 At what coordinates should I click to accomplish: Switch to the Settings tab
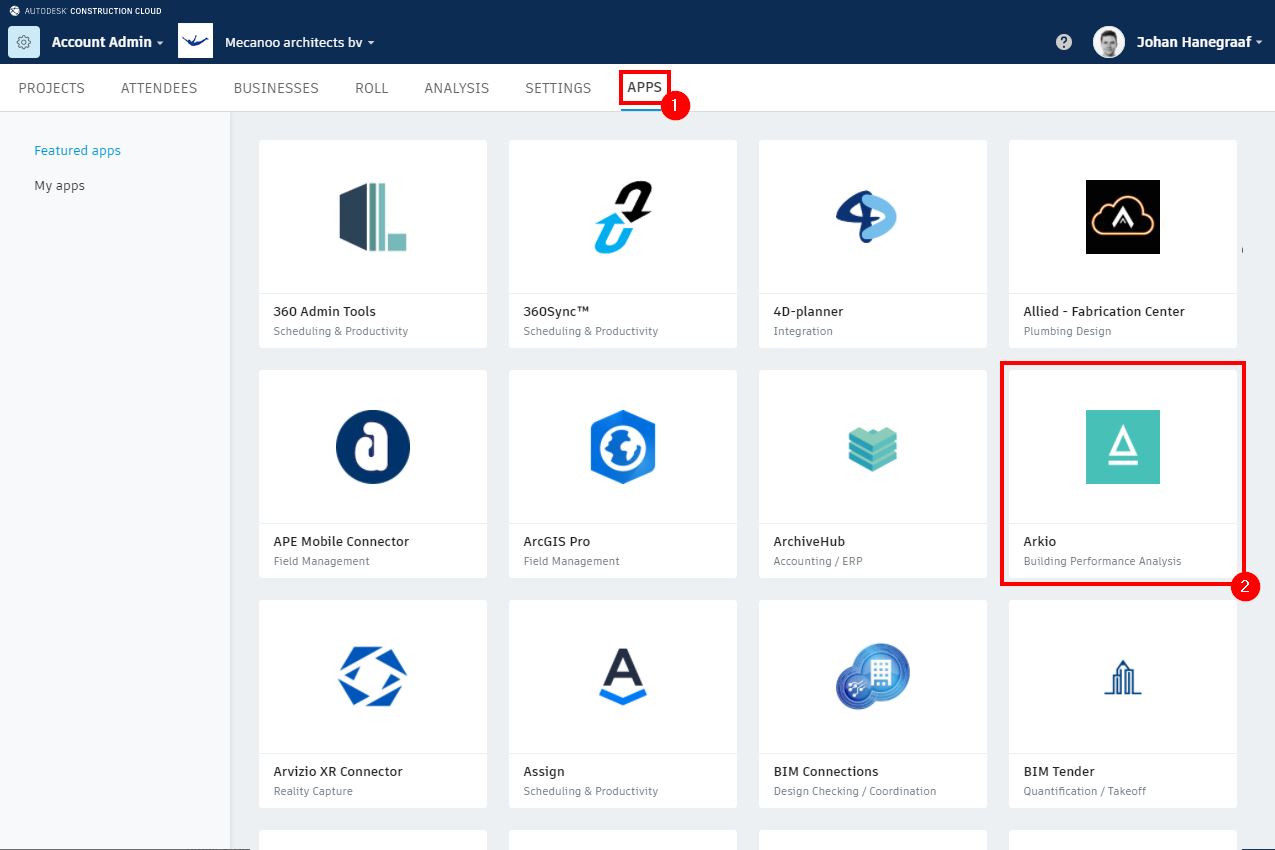coord(558,88)
